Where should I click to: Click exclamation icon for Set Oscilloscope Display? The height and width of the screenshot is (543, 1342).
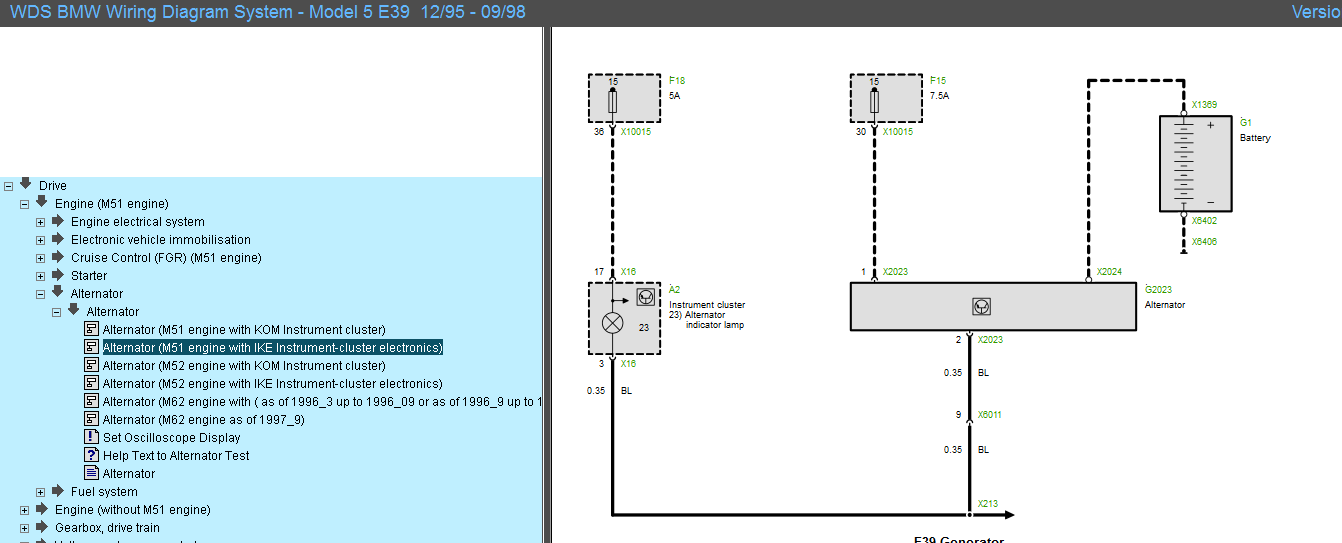[92, 437]
